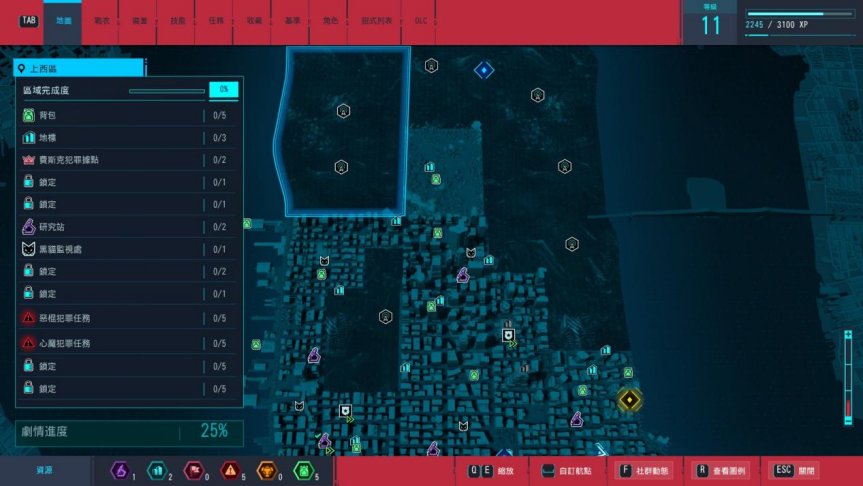Click the research station icon nearest yellow marker
The height and width of the screenshot is (486, 863).
pyautogui.click(x=576, y=419)
